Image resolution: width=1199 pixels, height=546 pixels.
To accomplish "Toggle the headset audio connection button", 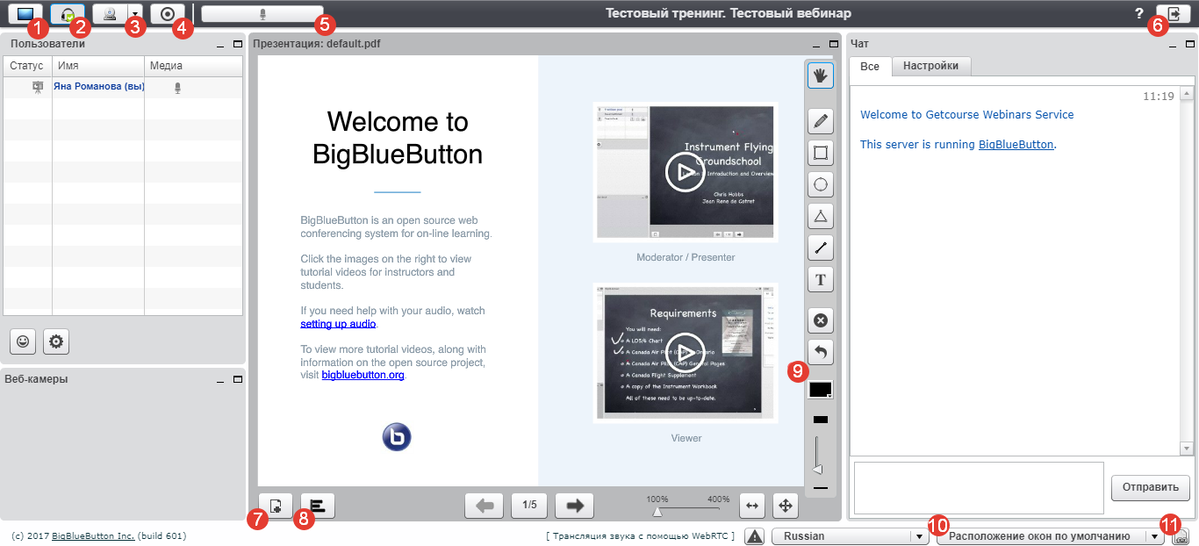I will (x=68, y=13).
